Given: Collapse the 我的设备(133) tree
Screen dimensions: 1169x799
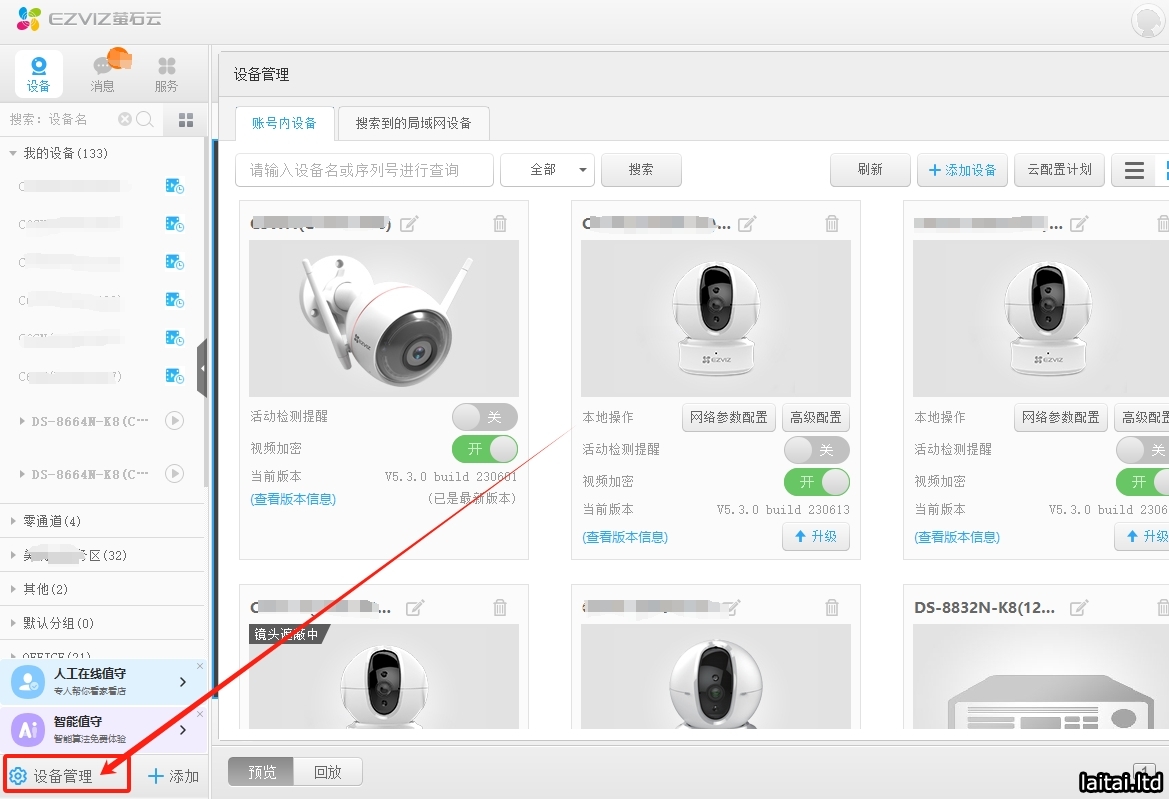Looking at the screenshot, I should point(13,154).
